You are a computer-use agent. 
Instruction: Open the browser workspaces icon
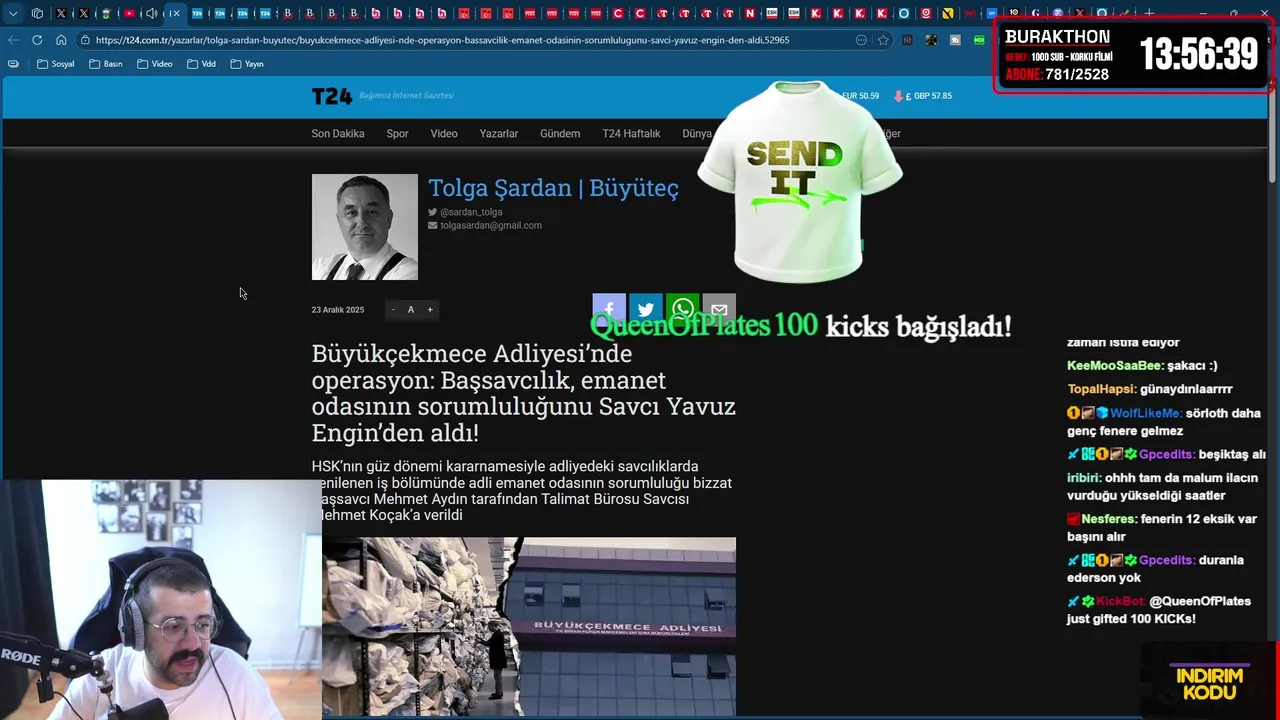click(x=38, y=13)
